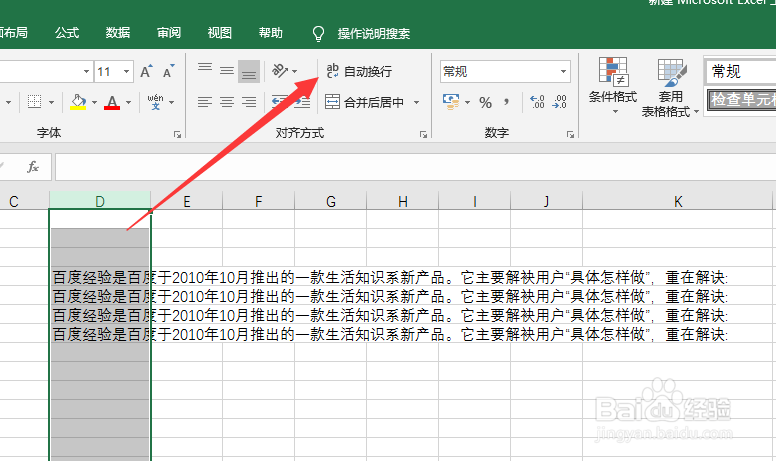776x461 pixels.
Task: Expand the font name dropdown arrow
Action: [87, 72]
